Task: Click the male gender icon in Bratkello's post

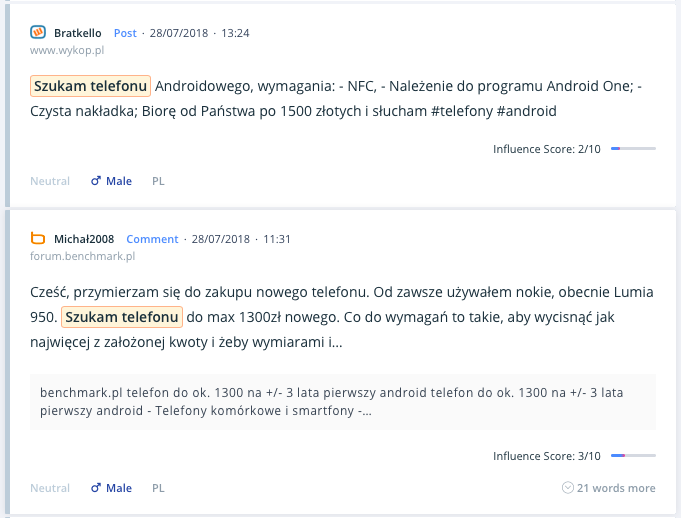Action: pyautogui.click(x=96, y=182)
